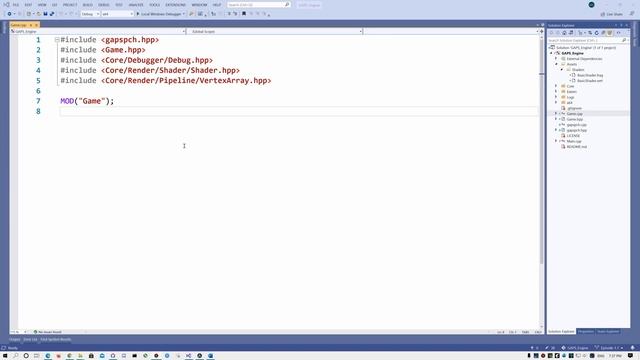Click the bookmark toolbar icon
Viewport: 640px width, 360px height.
(244, 14)
